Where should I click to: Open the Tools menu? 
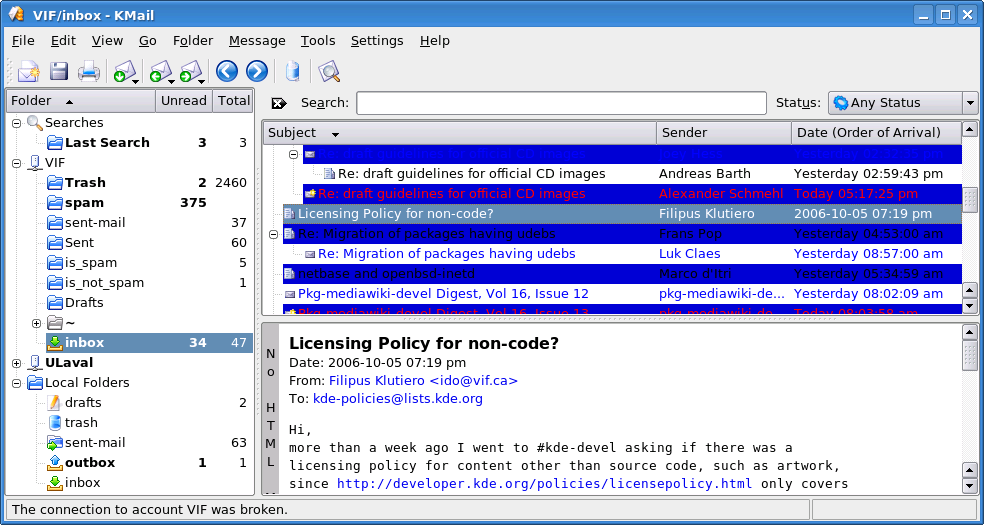click(x=318, y=41)
